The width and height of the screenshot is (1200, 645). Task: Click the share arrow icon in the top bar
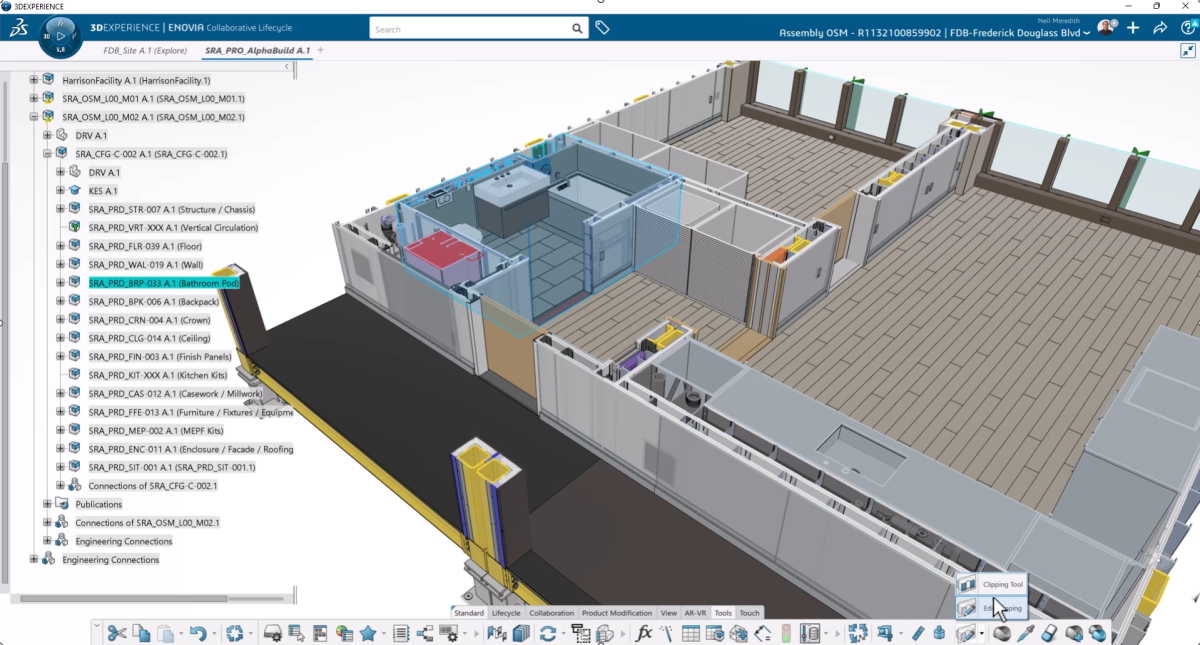tap(1159, 27)
